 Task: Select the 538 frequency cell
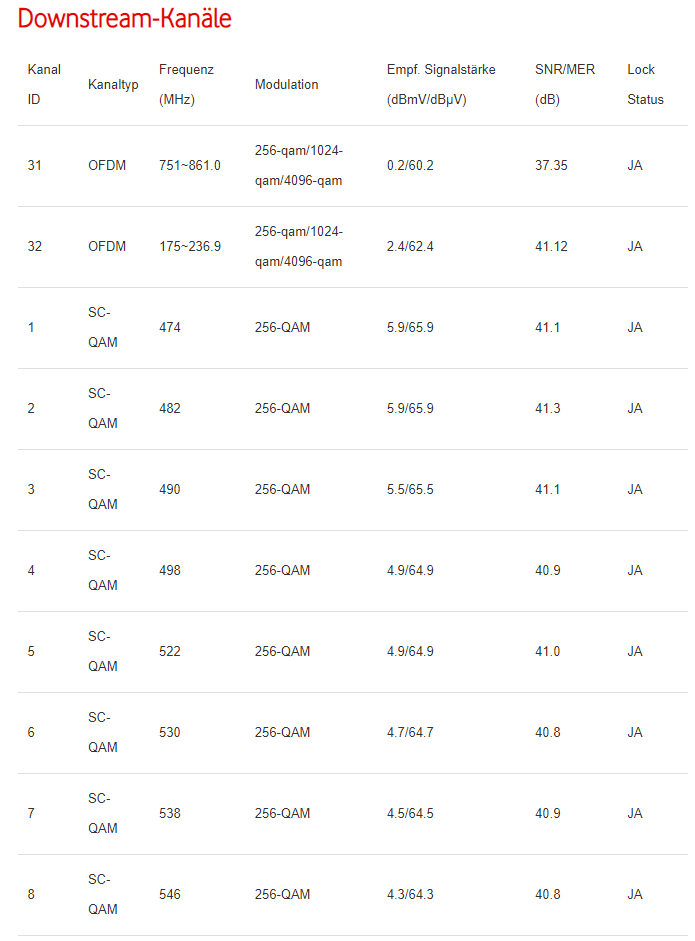(x=170, y=814)
